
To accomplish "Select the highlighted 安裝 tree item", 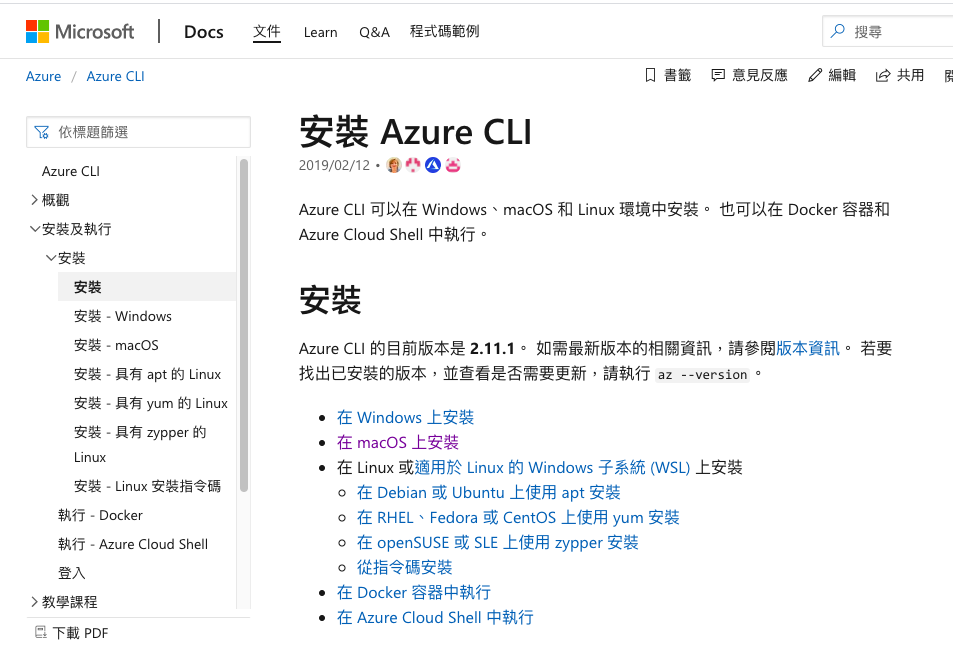I will tap(146, 287).
